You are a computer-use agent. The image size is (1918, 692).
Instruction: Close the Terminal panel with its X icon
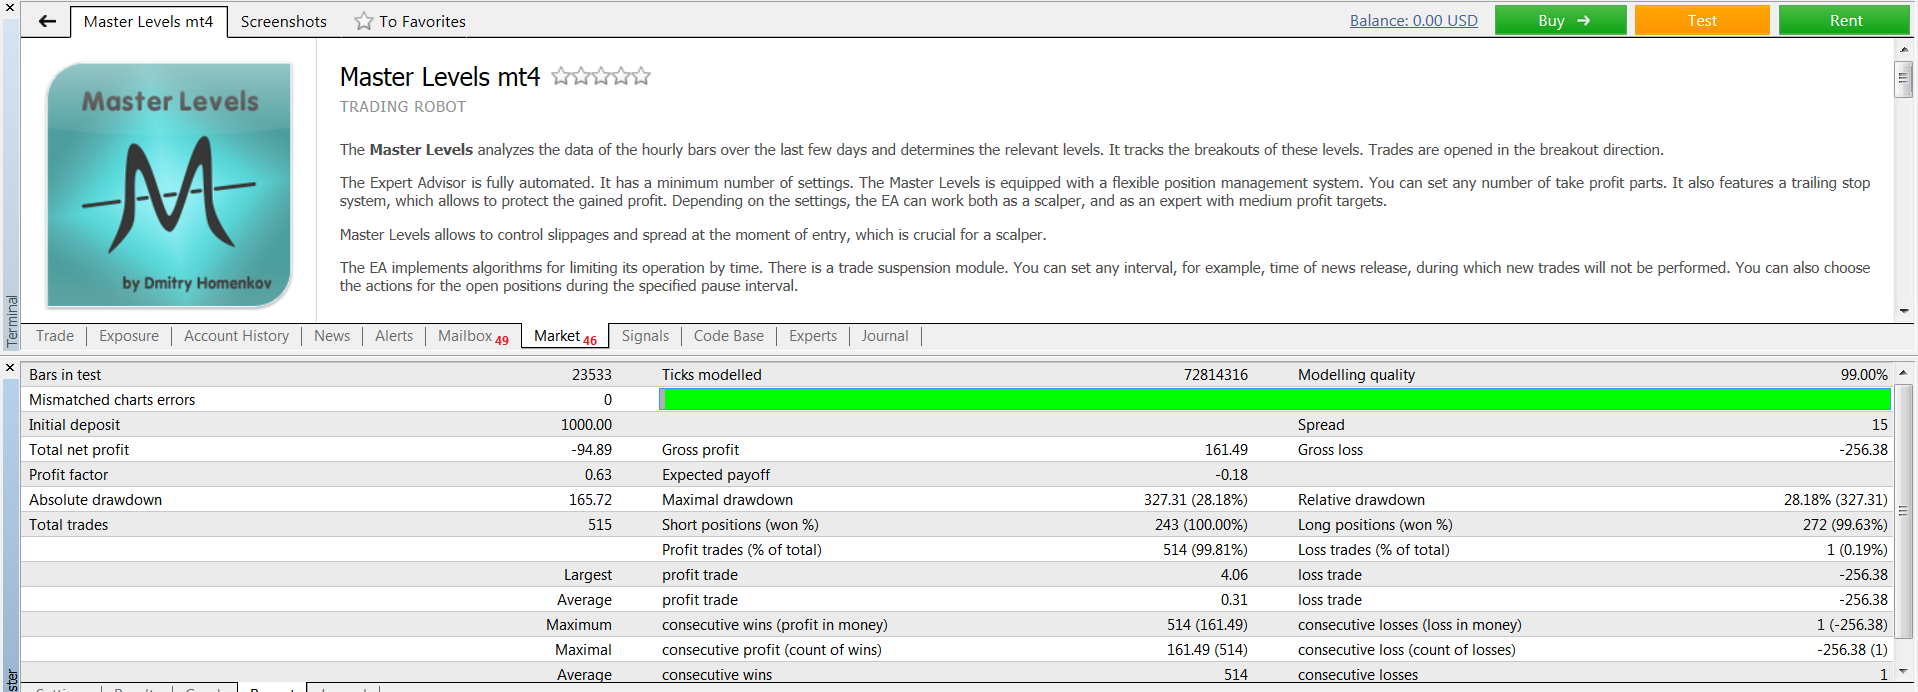point(10,7)
